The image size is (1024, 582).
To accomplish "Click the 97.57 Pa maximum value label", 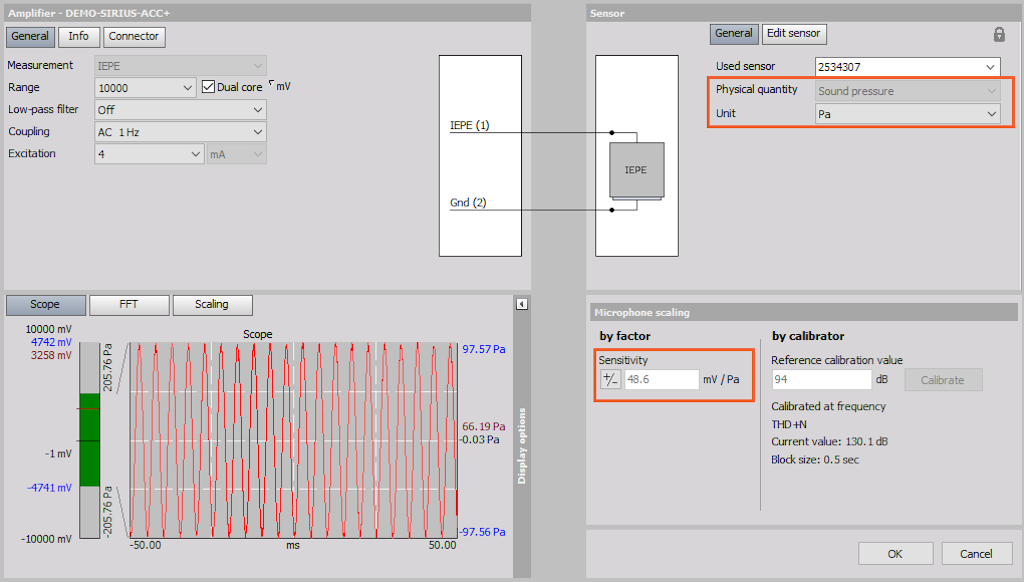I will coord(484,349).
